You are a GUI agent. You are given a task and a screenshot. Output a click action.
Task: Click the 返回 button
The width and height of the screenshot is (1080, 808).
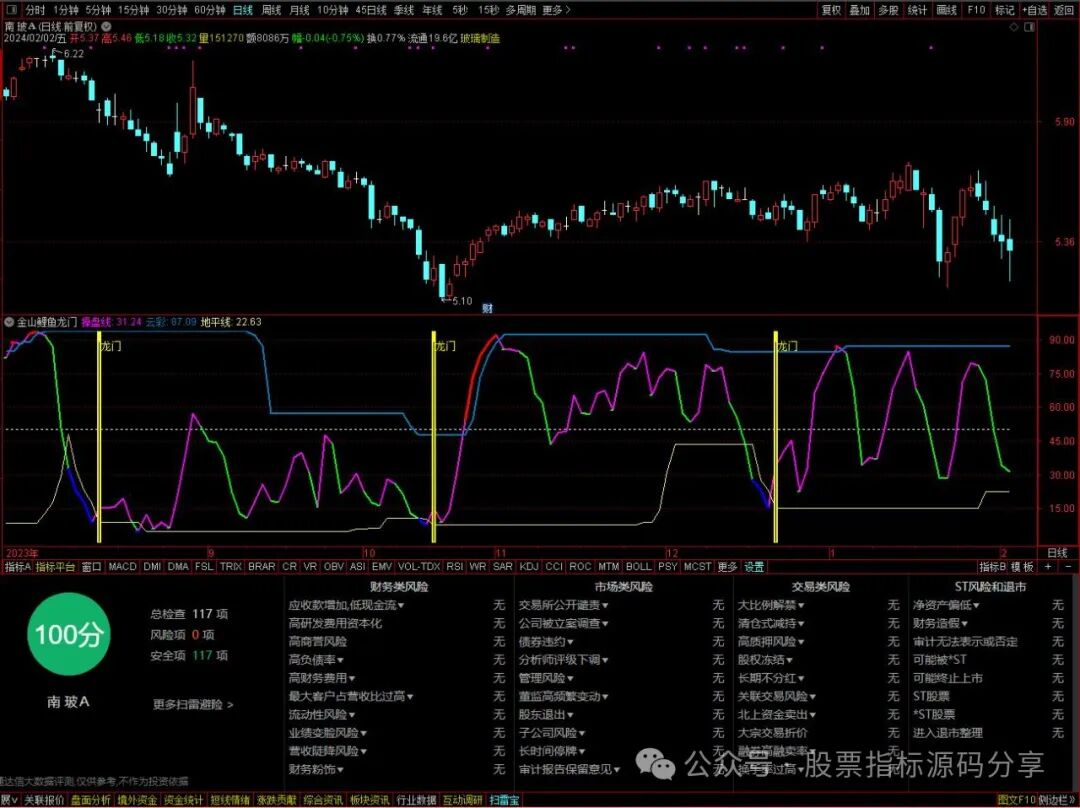pos(1064,10)
